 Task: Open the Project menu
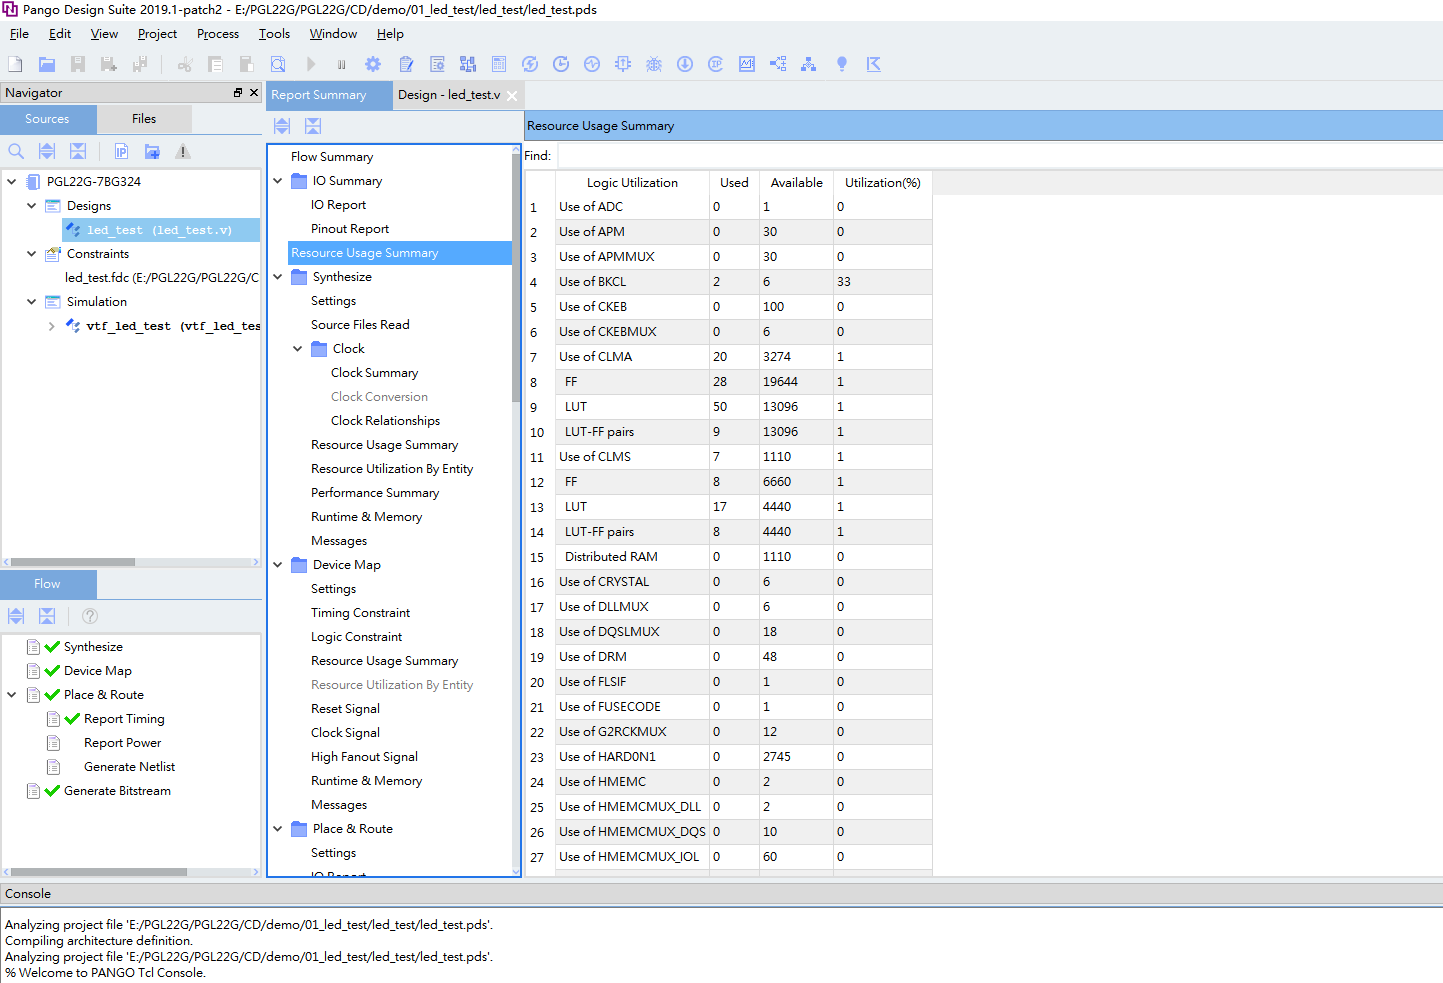point(157,34)
